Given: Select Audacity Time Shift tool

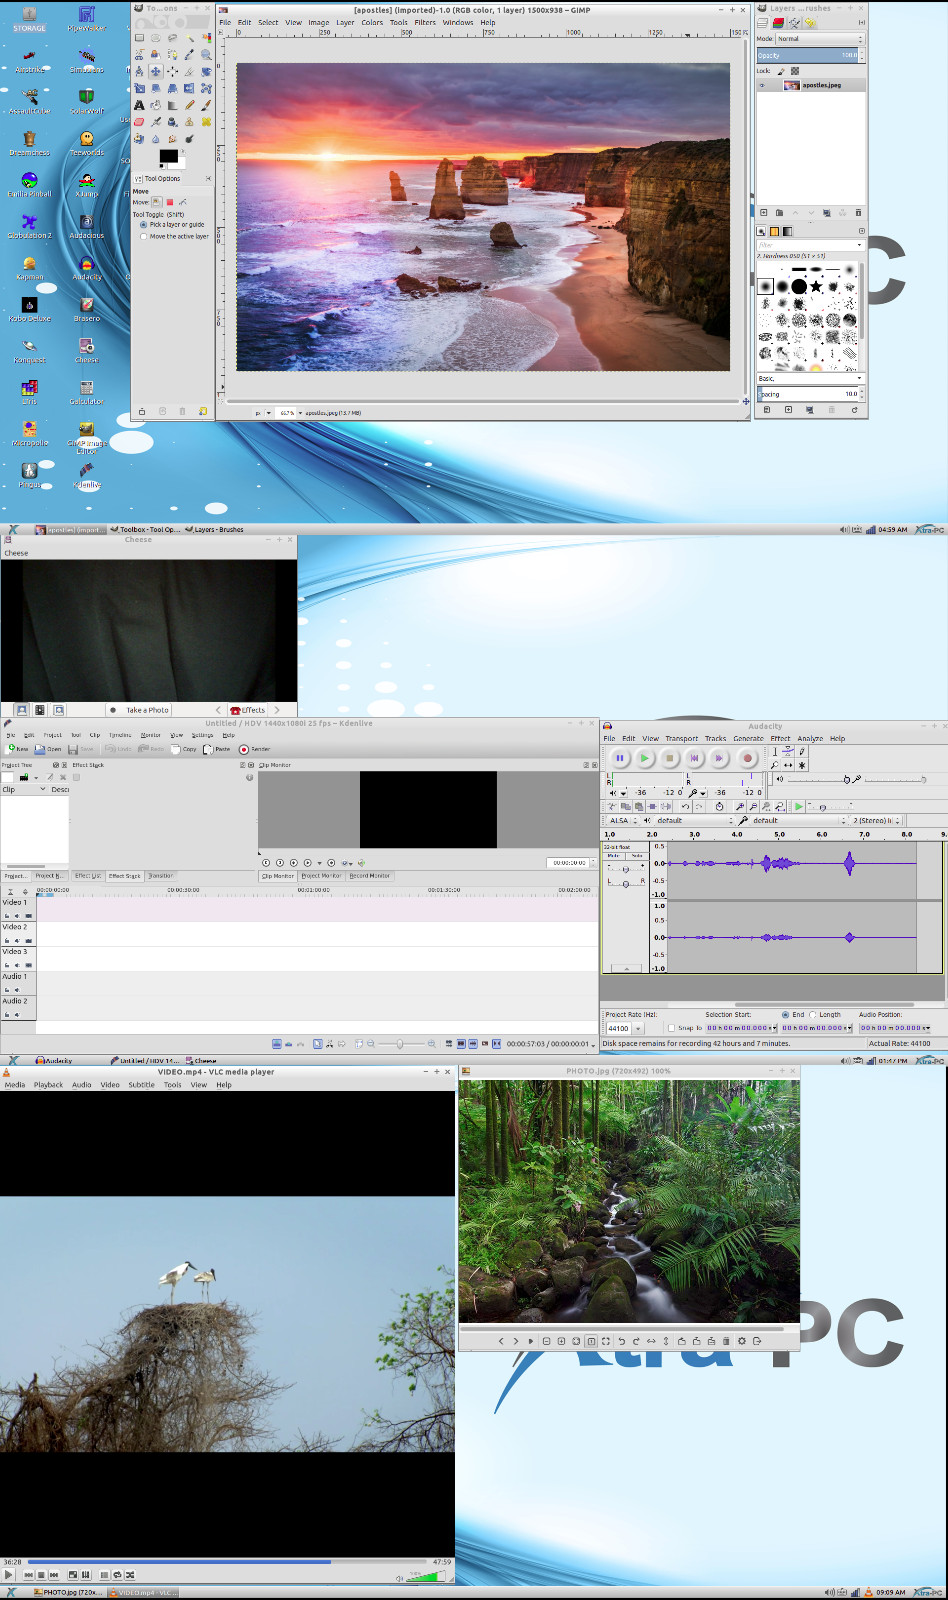Looking at the screenshot, I should click(788, 765).
